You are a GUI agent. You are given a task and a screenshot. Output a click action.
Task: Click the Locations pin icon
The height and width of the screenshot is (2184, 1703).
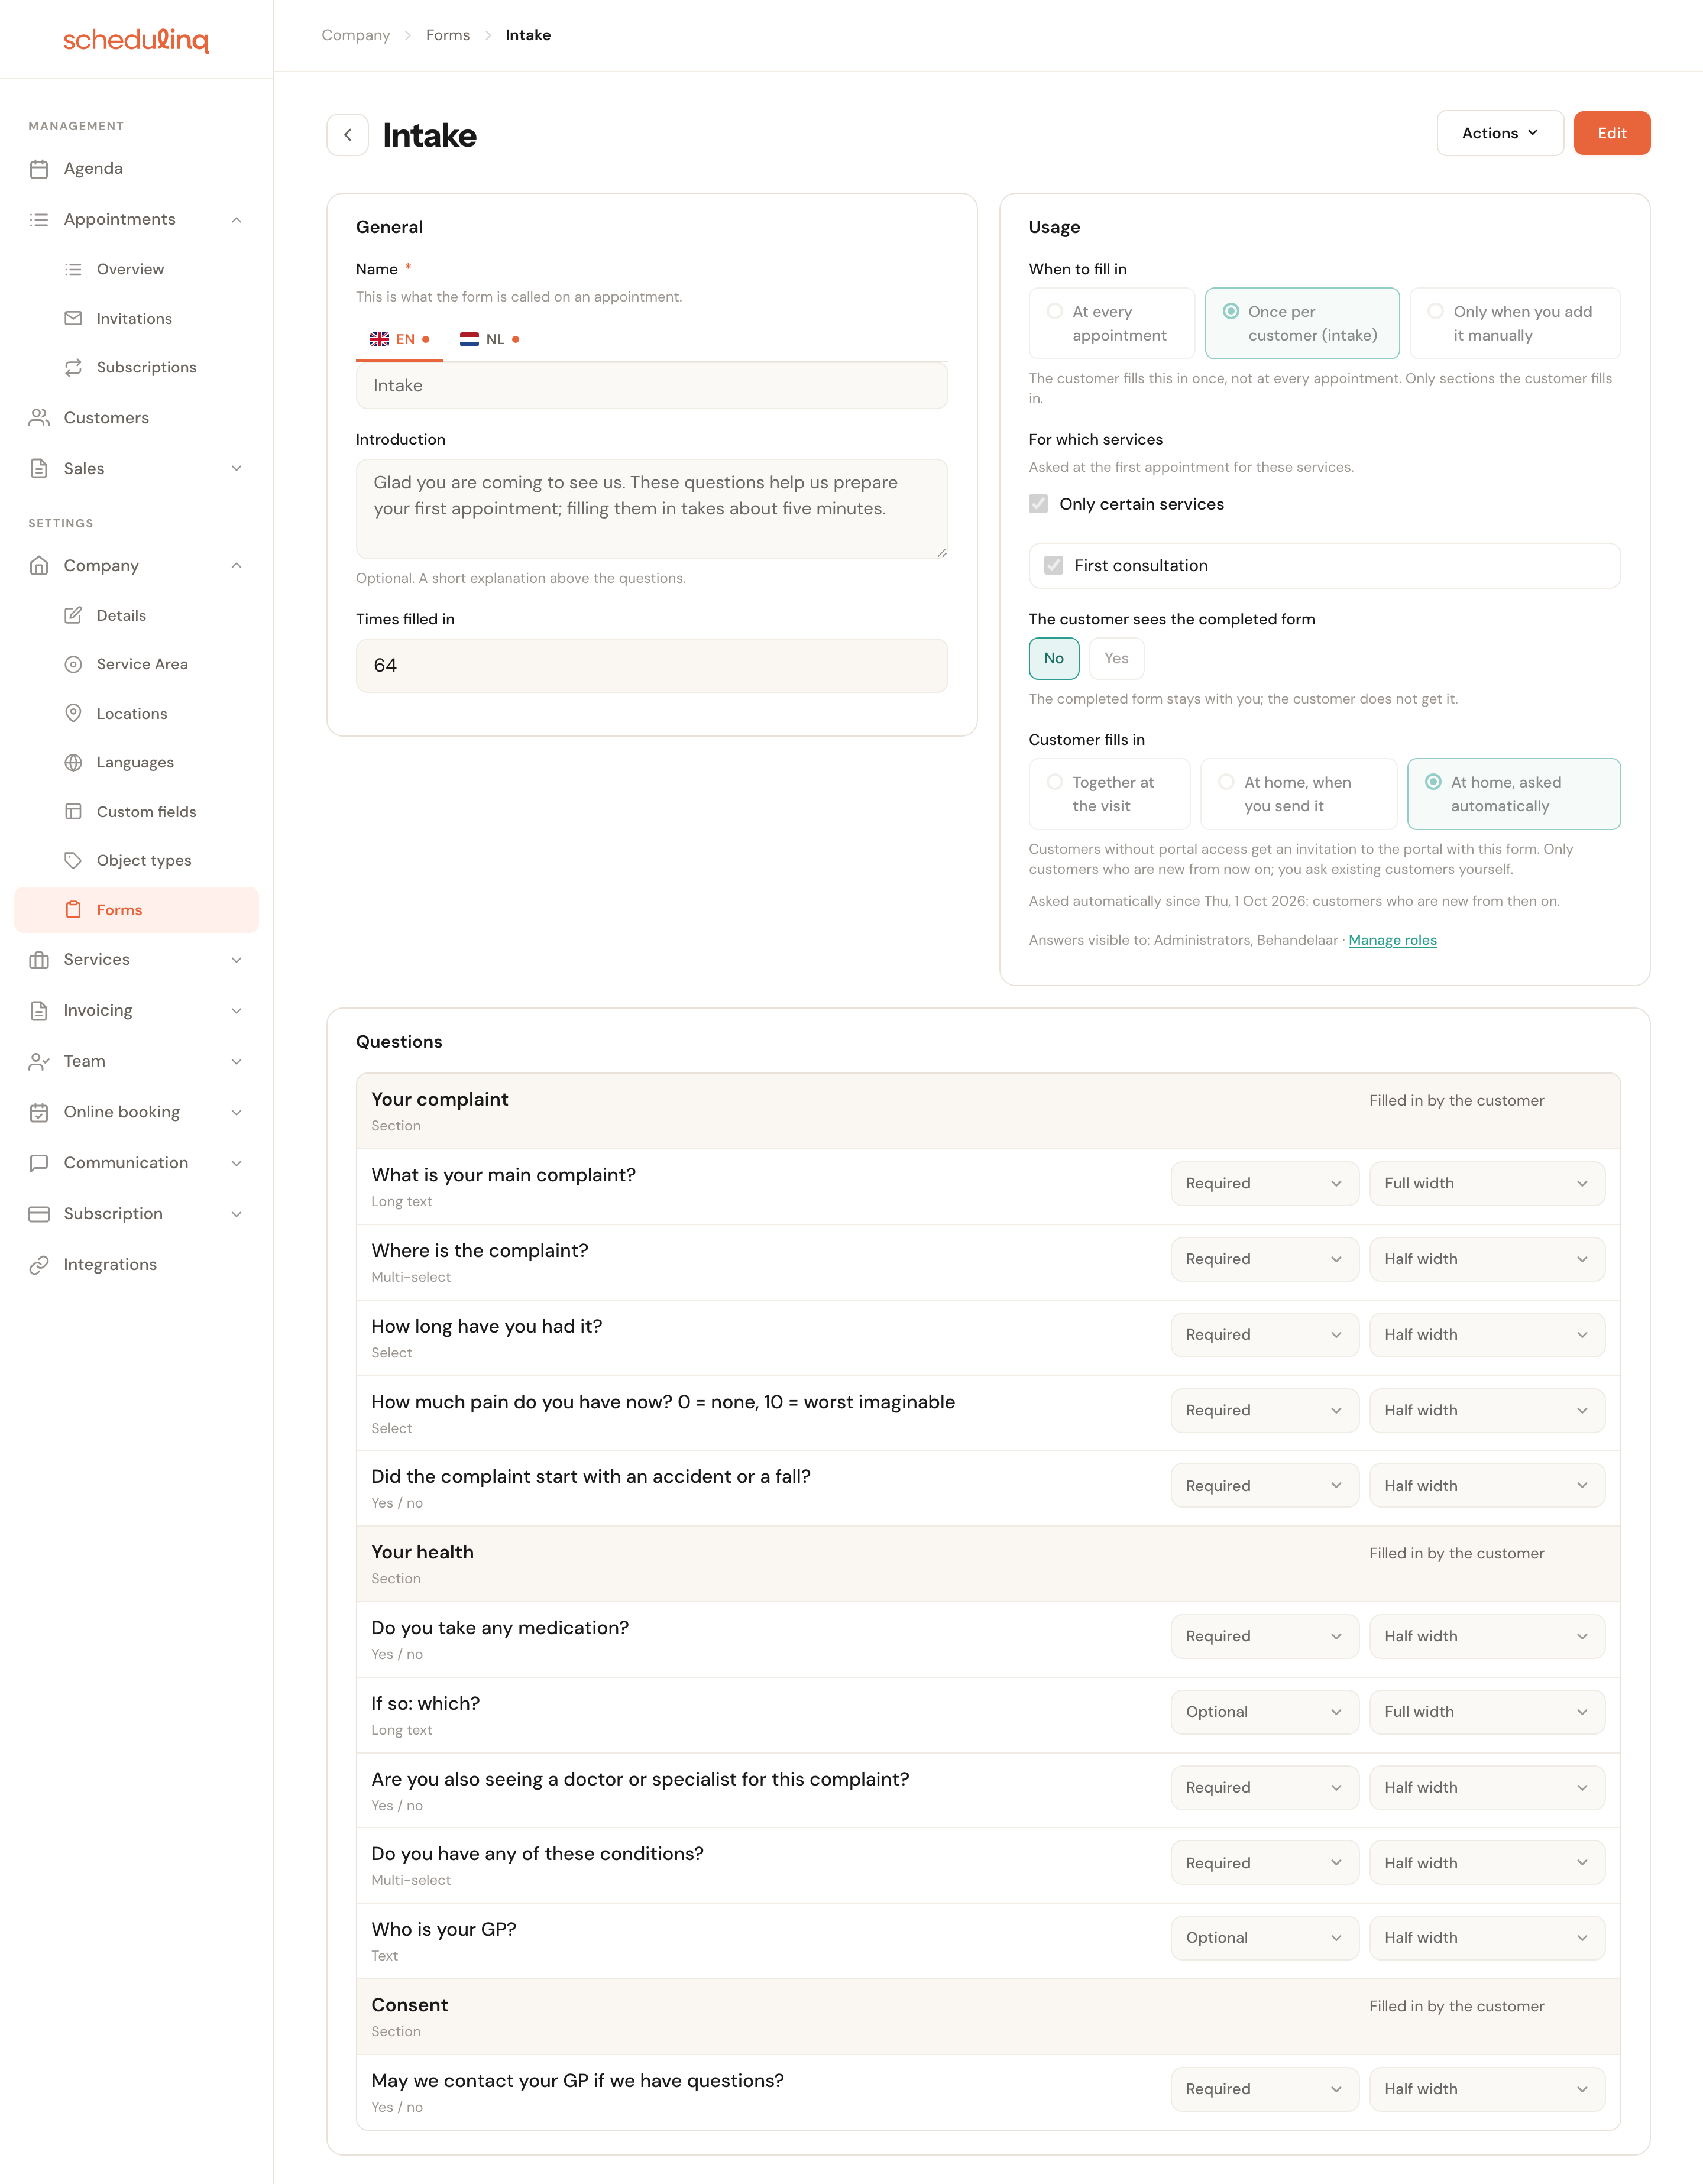pyautogui.click(x=73, y=713)
